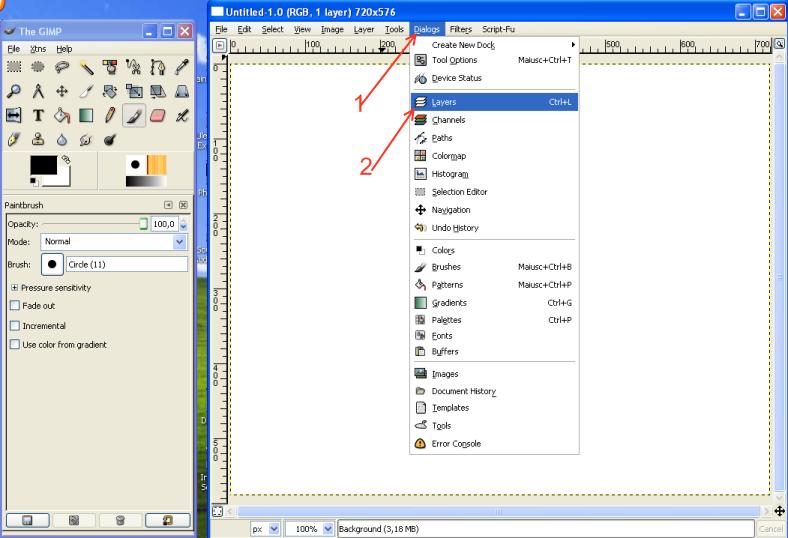
Task: Click the Save tool options button
Action: click(28, 520)
